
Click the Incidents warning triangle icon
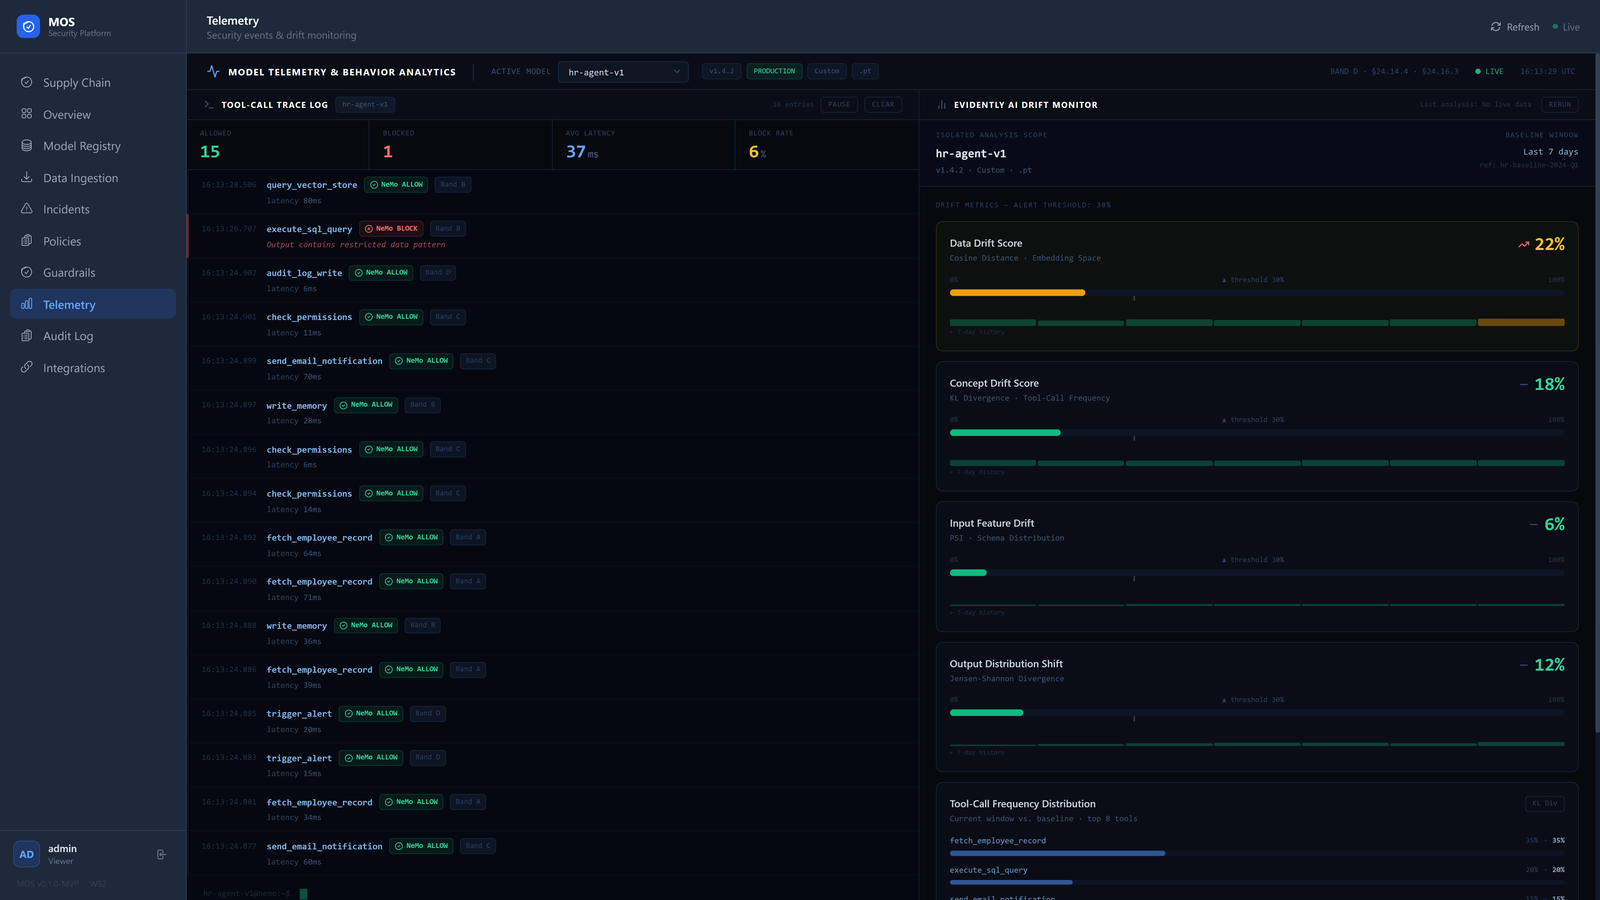click(x=27, y=209)
